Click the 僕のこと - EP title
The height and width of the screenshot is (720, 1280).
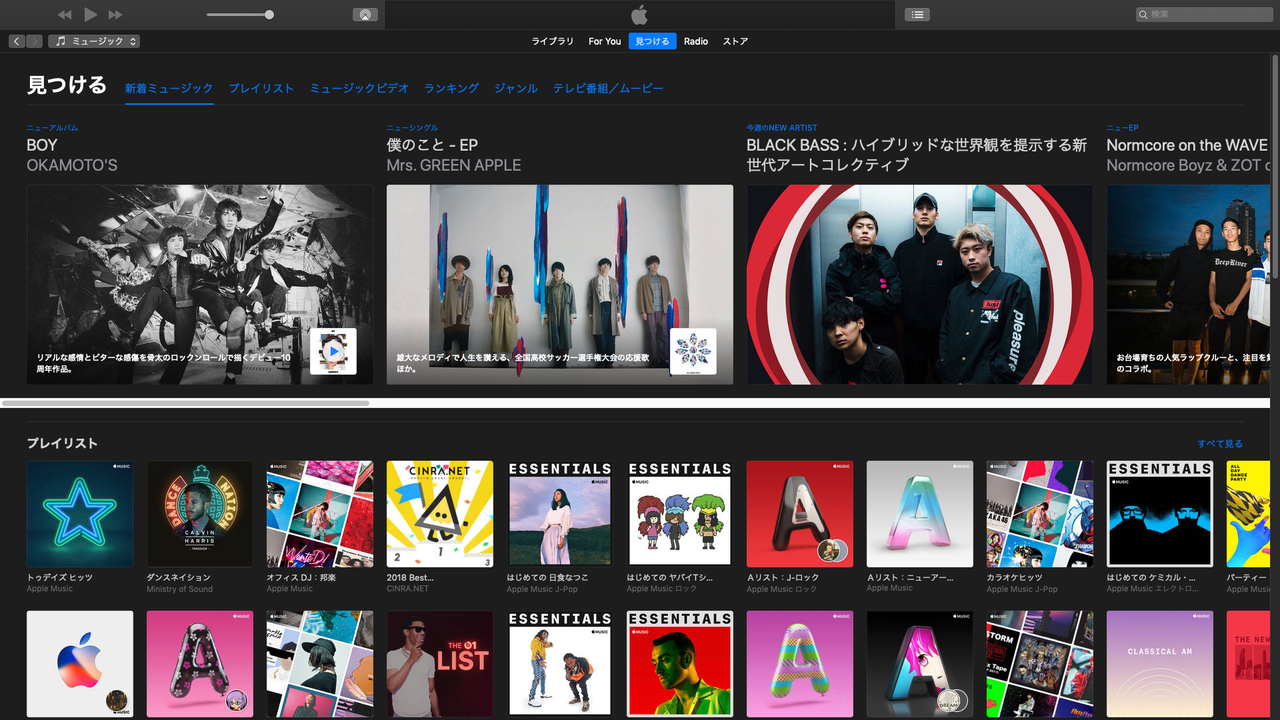click(432, 145)
